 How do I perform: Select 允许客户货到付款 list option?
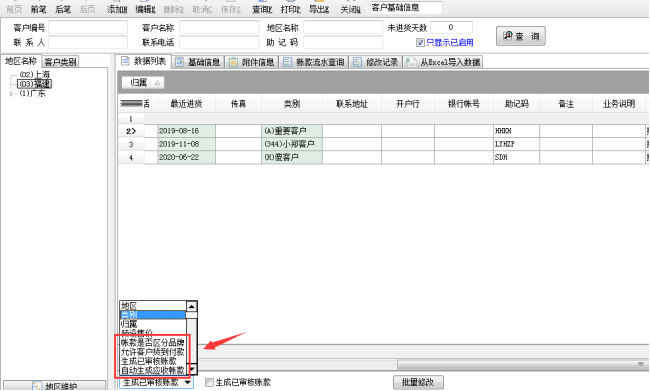(153, 352)
